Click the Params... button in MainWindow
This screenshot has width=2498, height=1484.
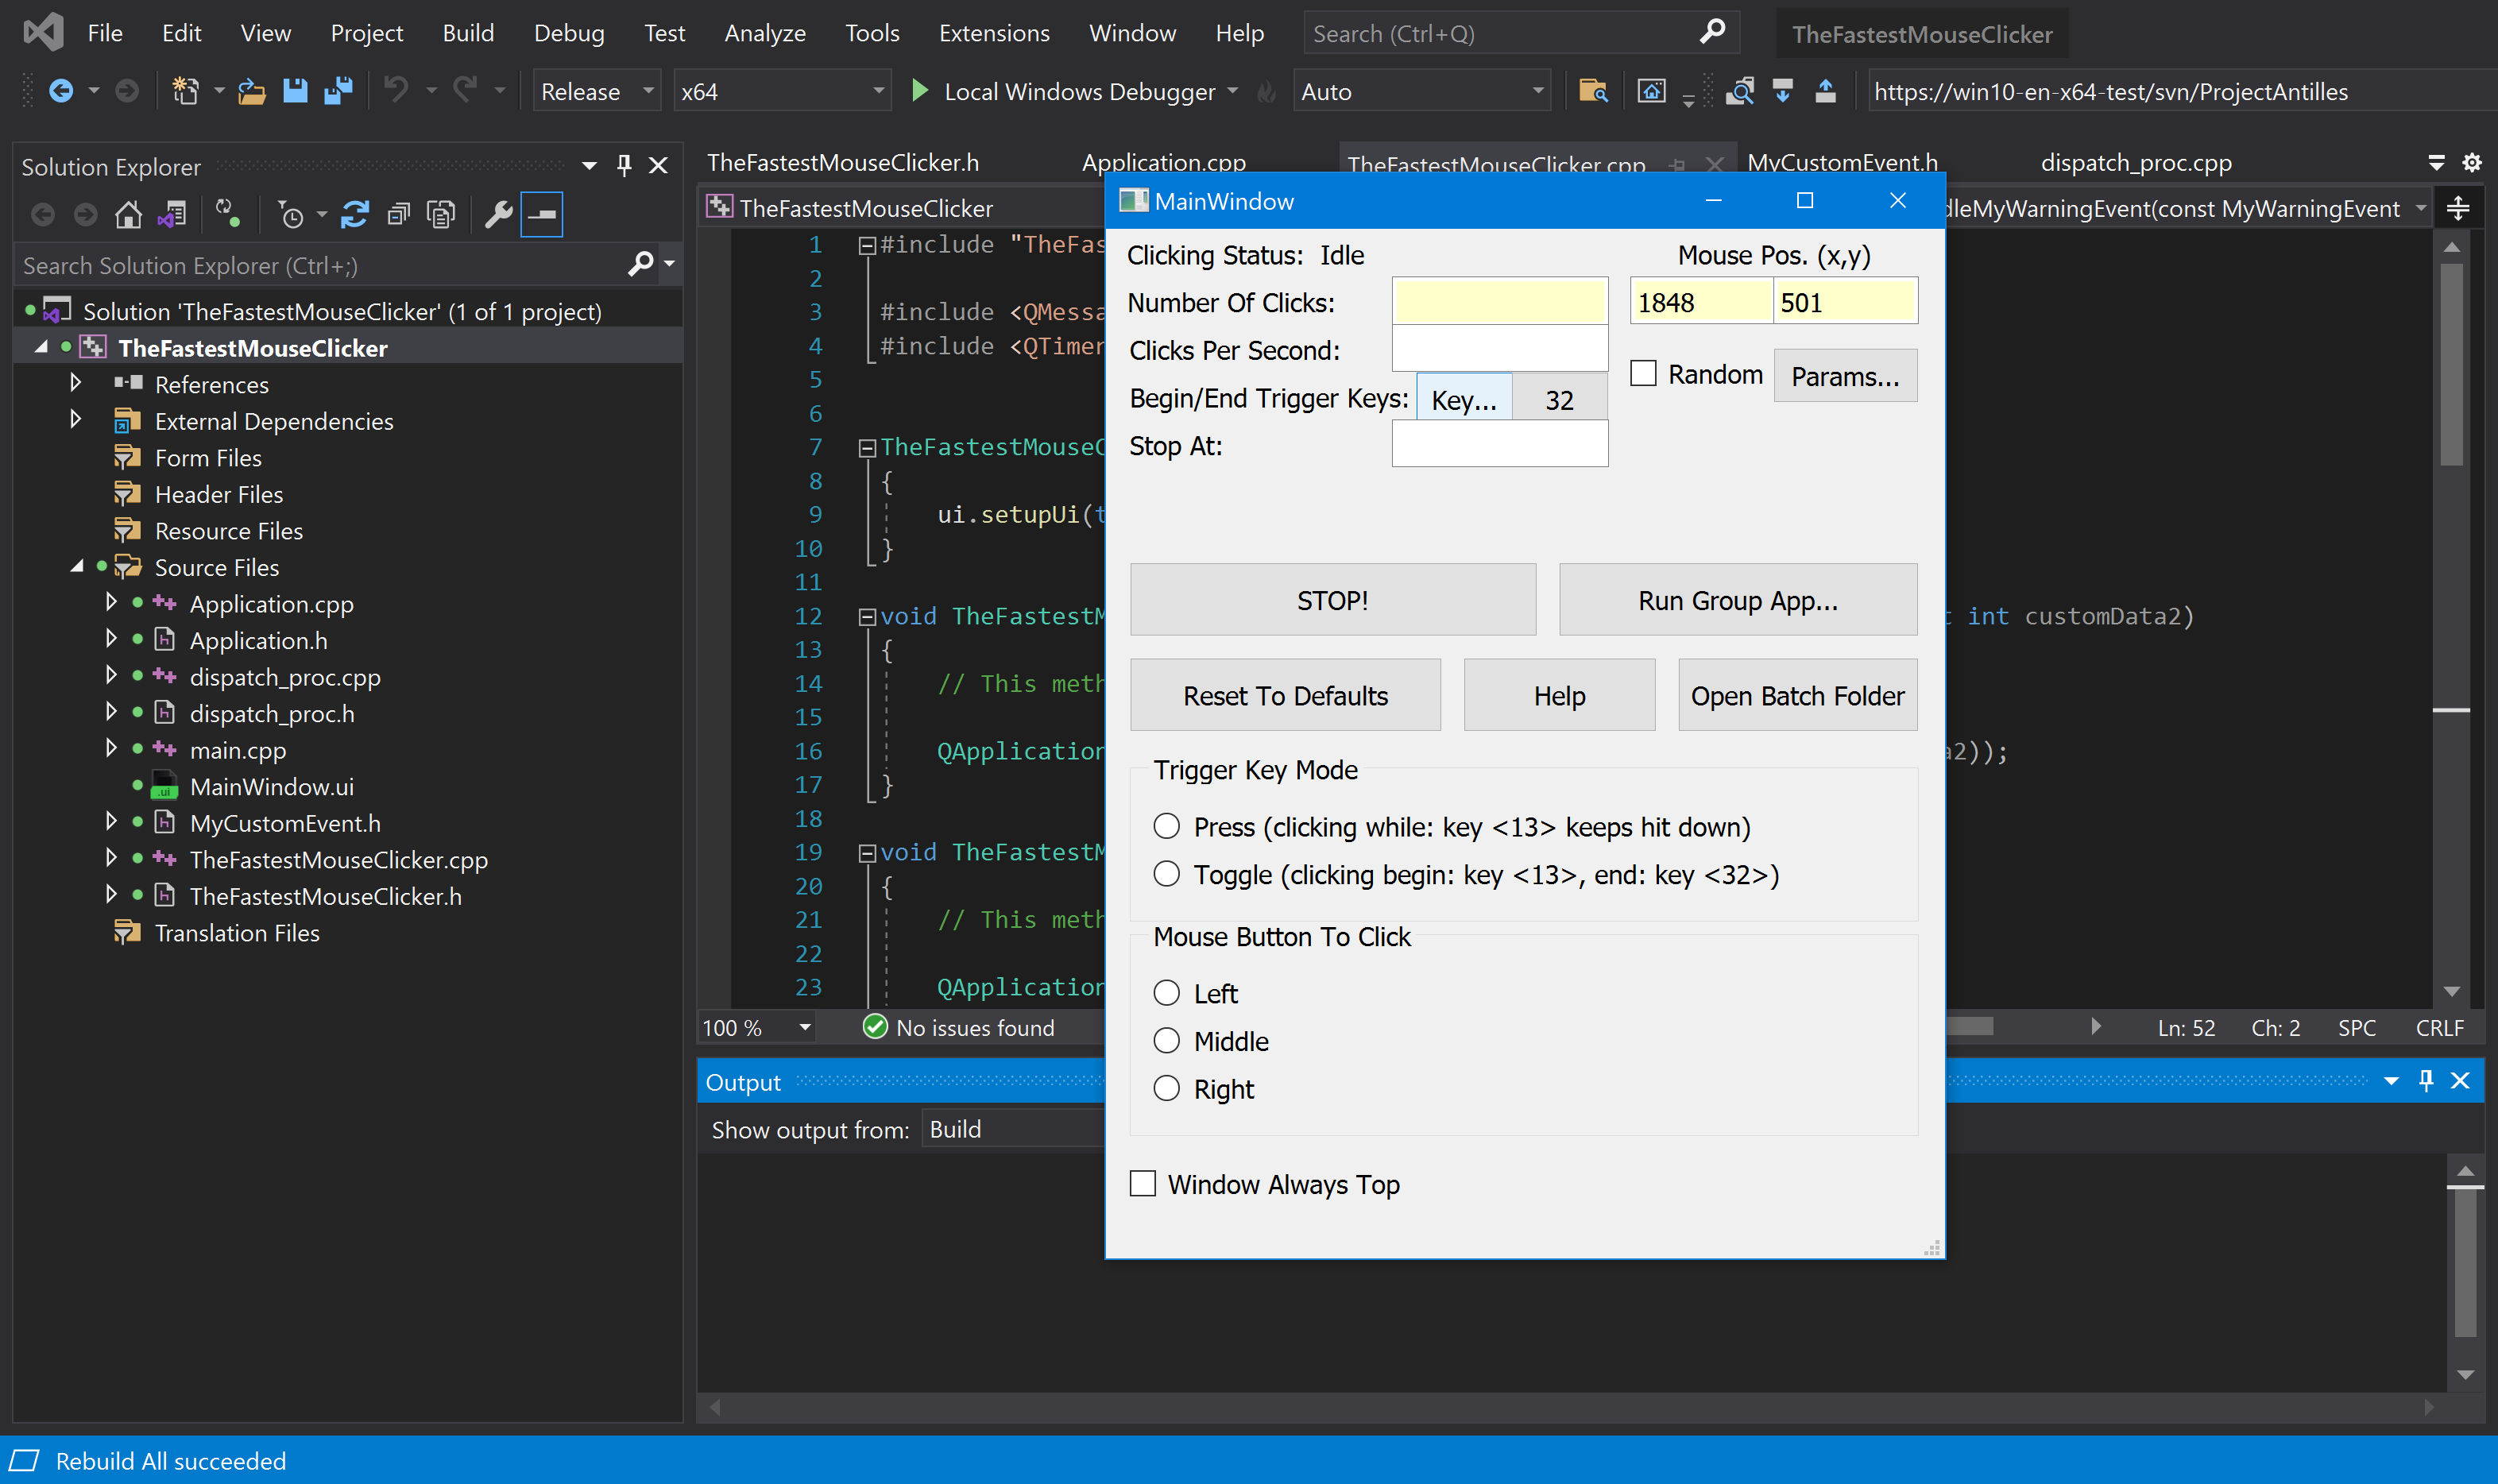[x=1844, y=374]
